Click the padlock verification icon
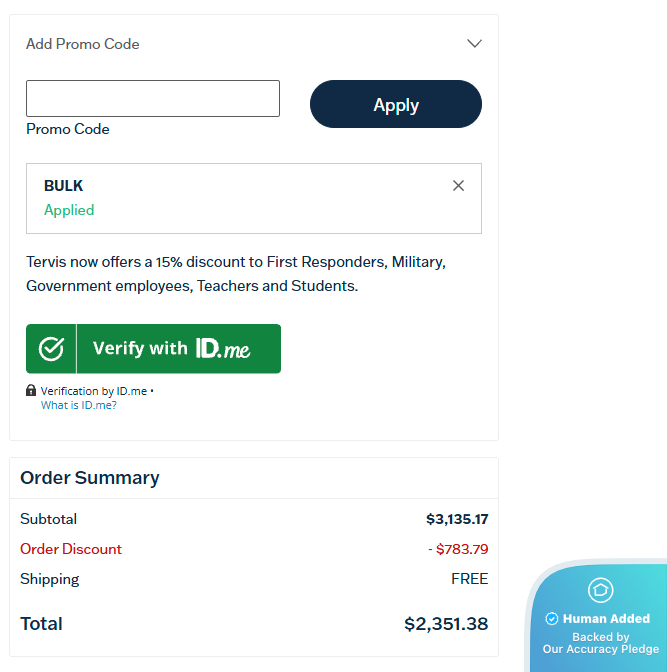Viewport: 667px width, 672px height. [x=31, y=390]
